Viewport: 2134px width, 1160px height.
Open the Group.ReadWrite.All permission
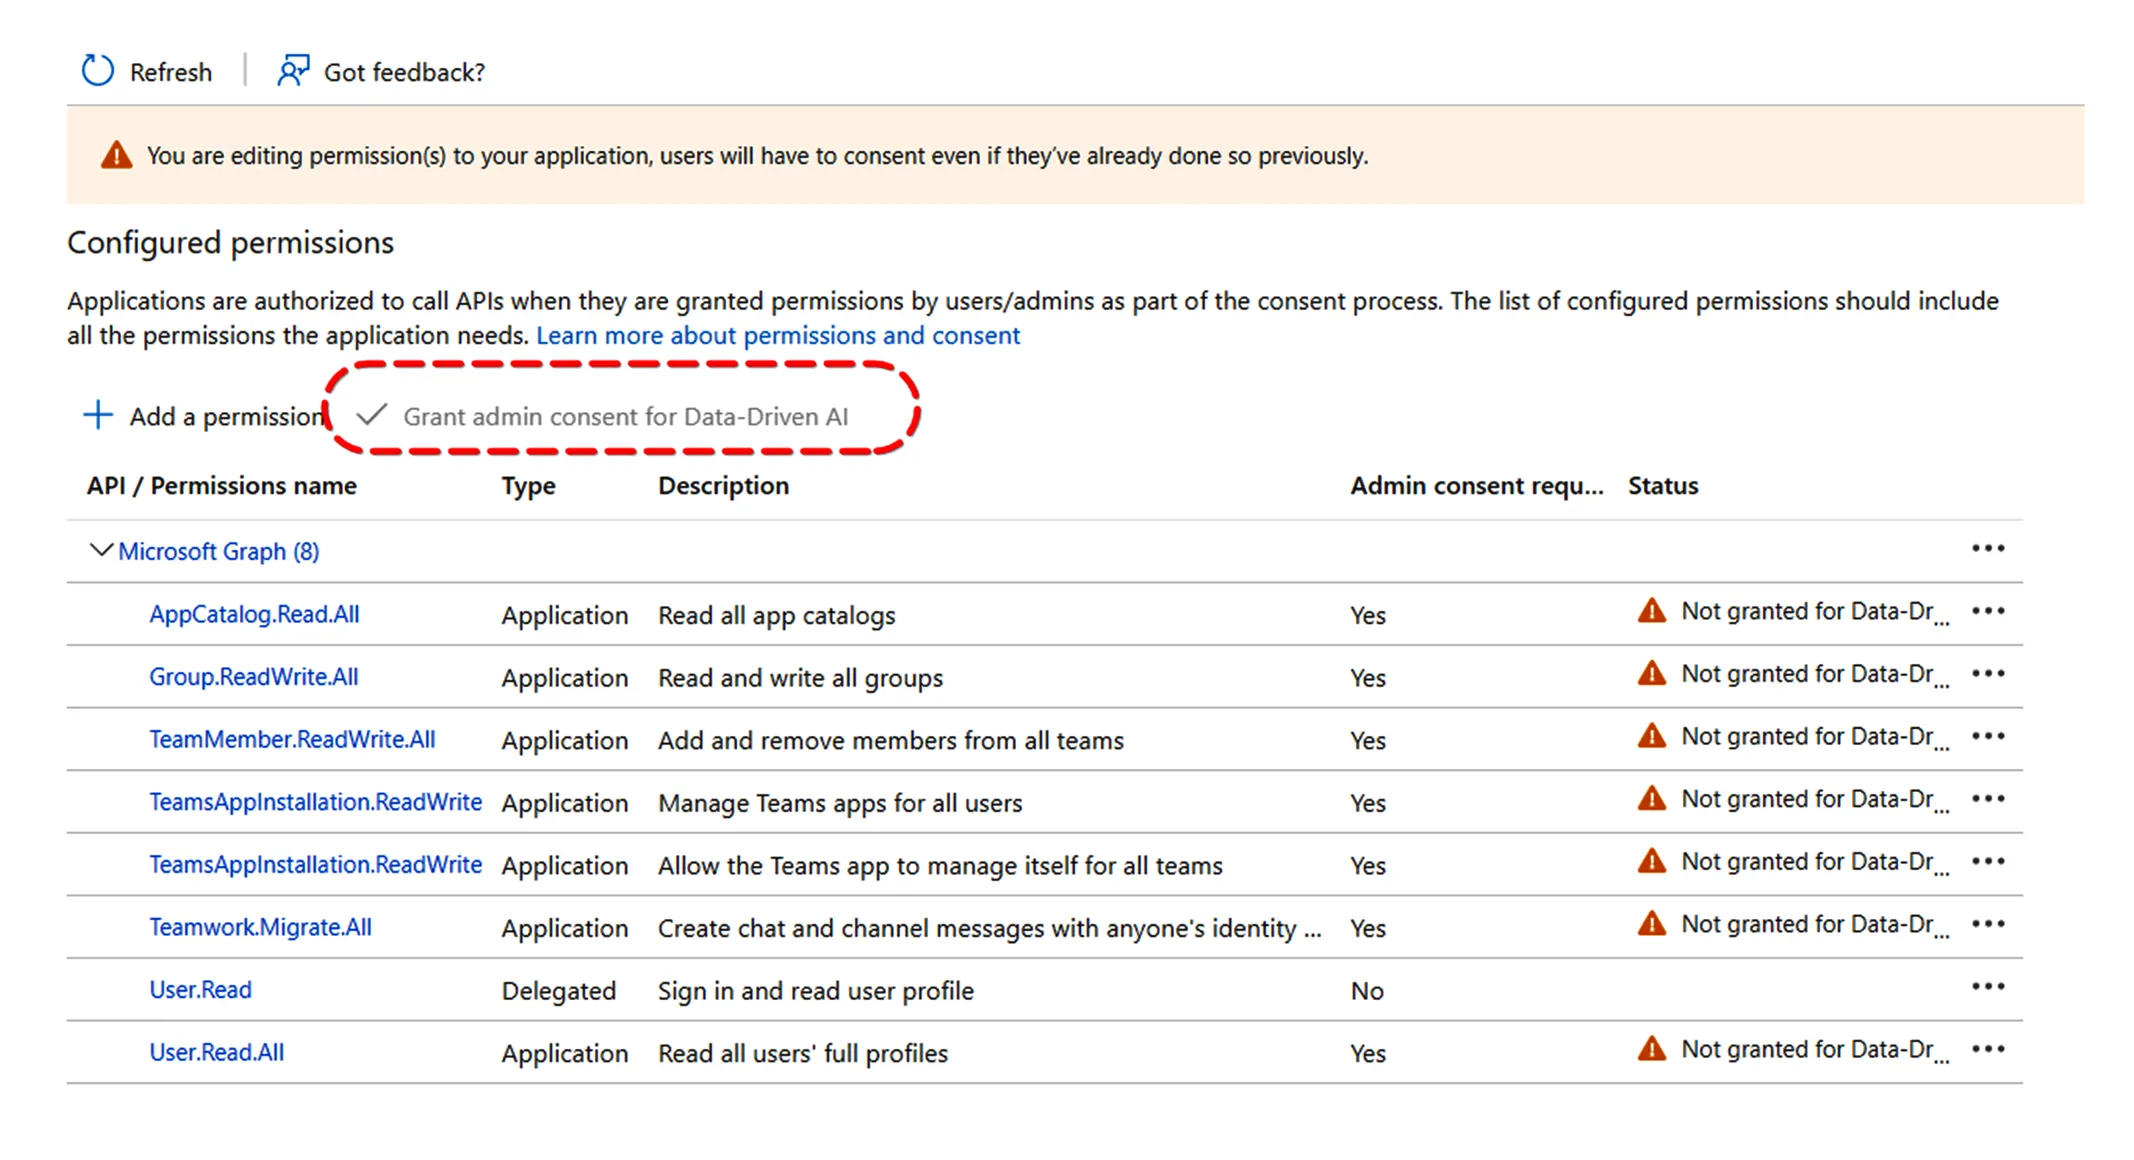(253, 677)
